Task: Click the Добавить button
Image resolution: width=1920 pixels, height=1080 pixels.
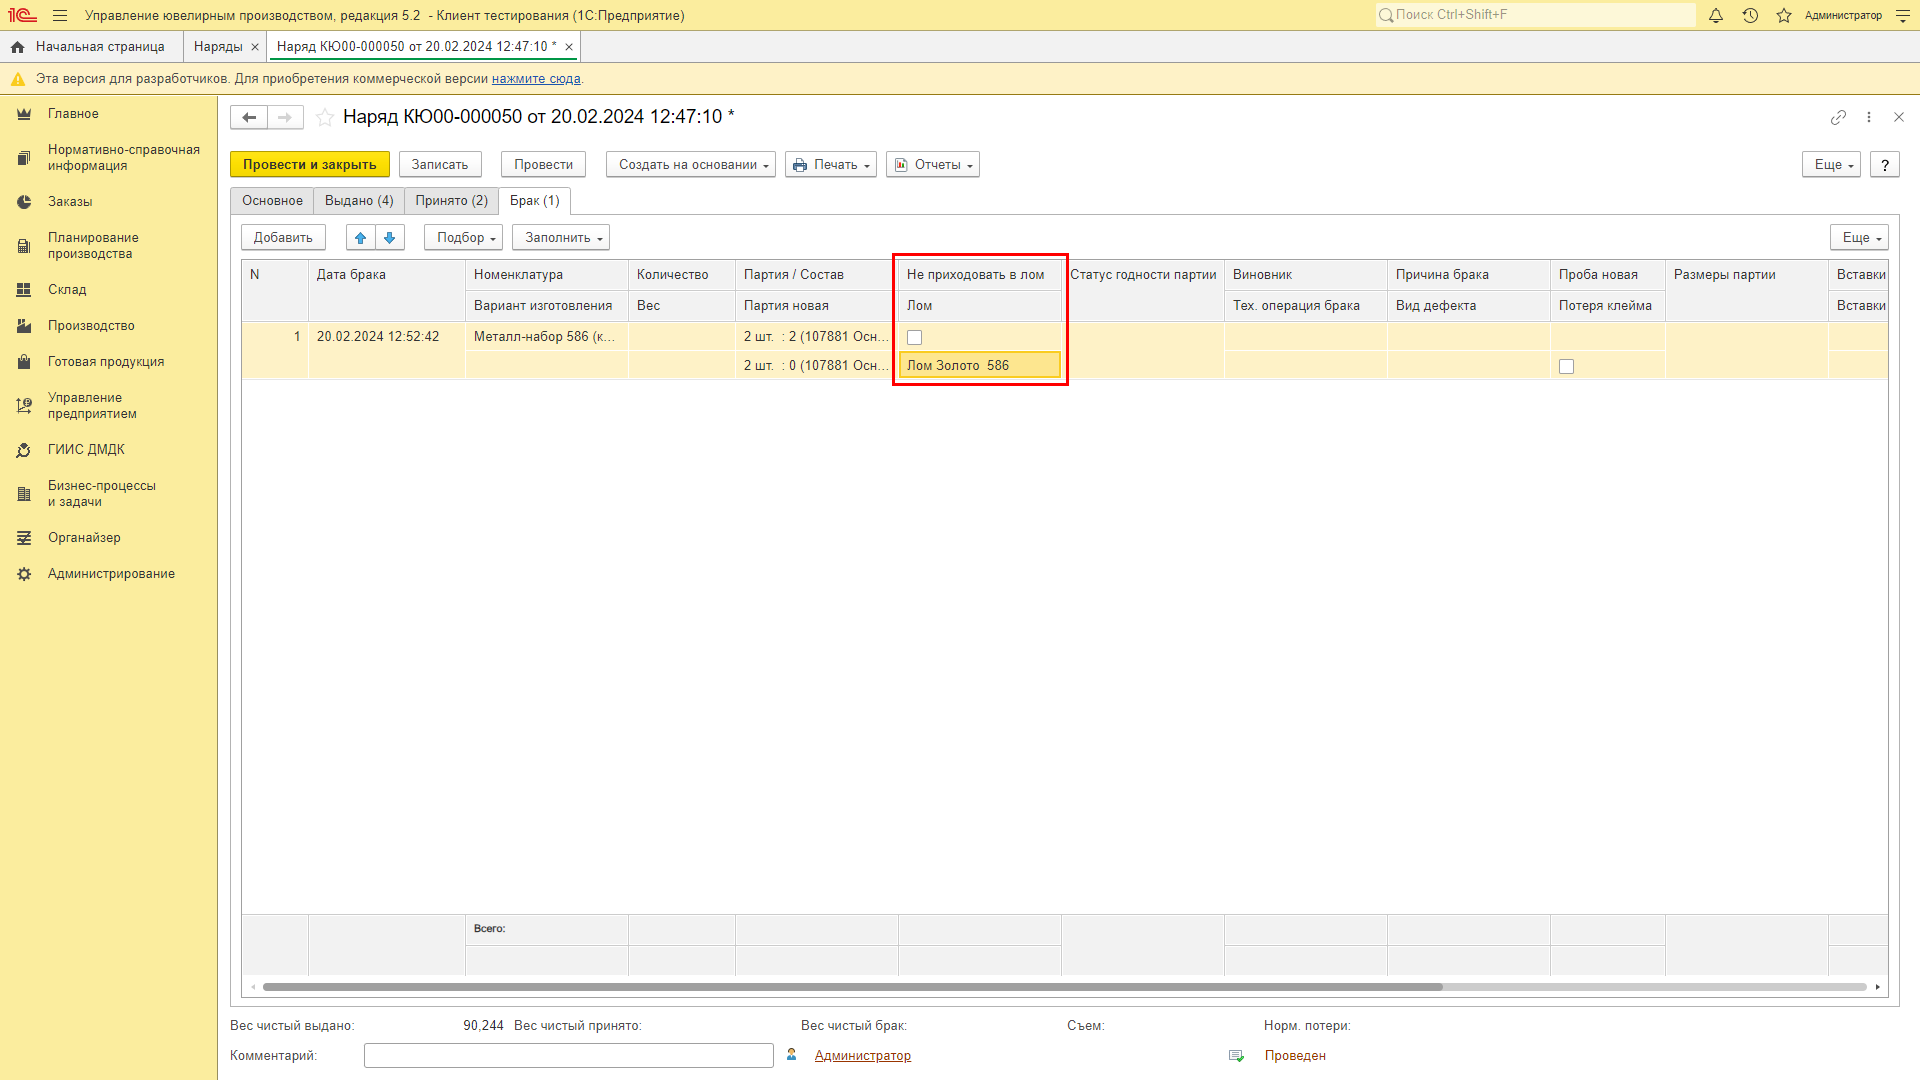Action: 283,238
